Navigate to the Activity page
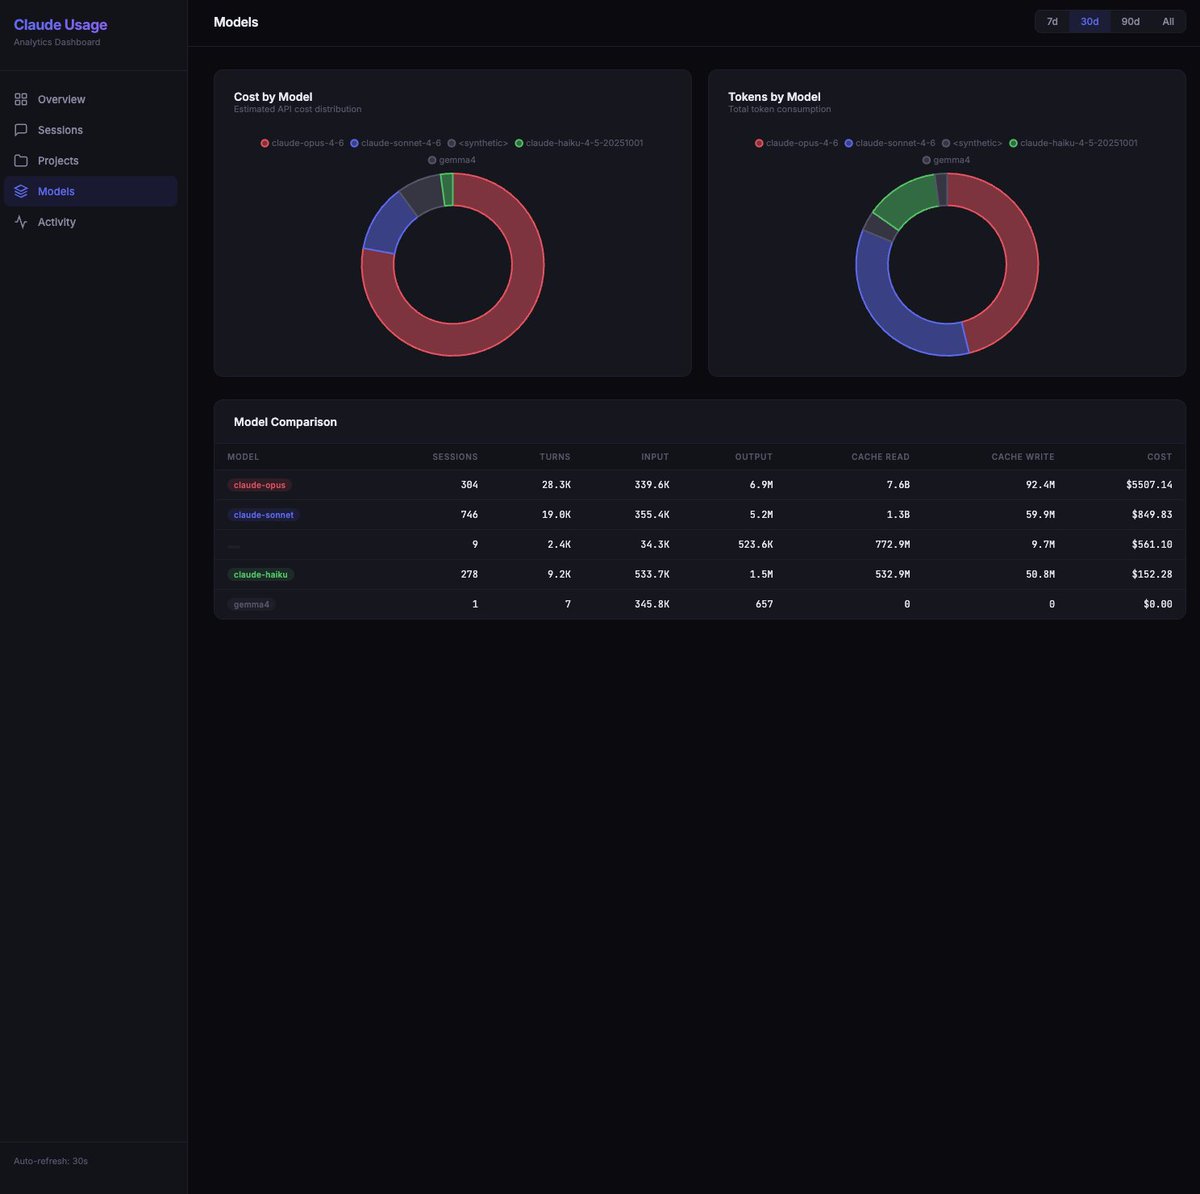The height and width of the screenshot is (1194, 1200). tap(90, 222)
